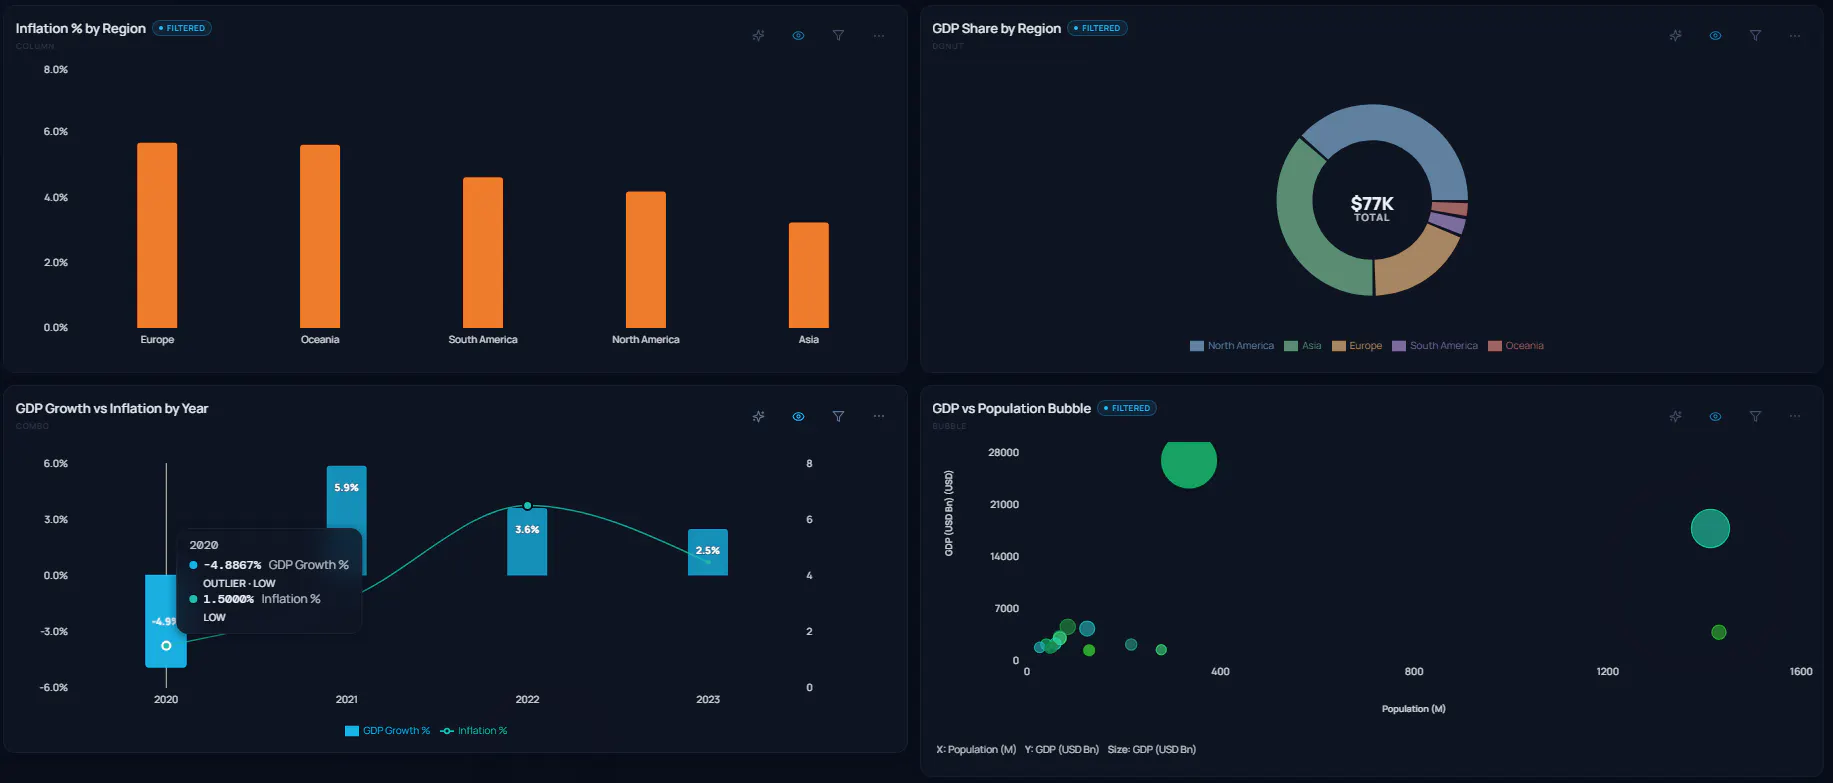Click sparkle icon on GDP Growth vs Inflation panel
This screenshot has height=783, width=1833.
pyautogui.click(x=758, y=416)
